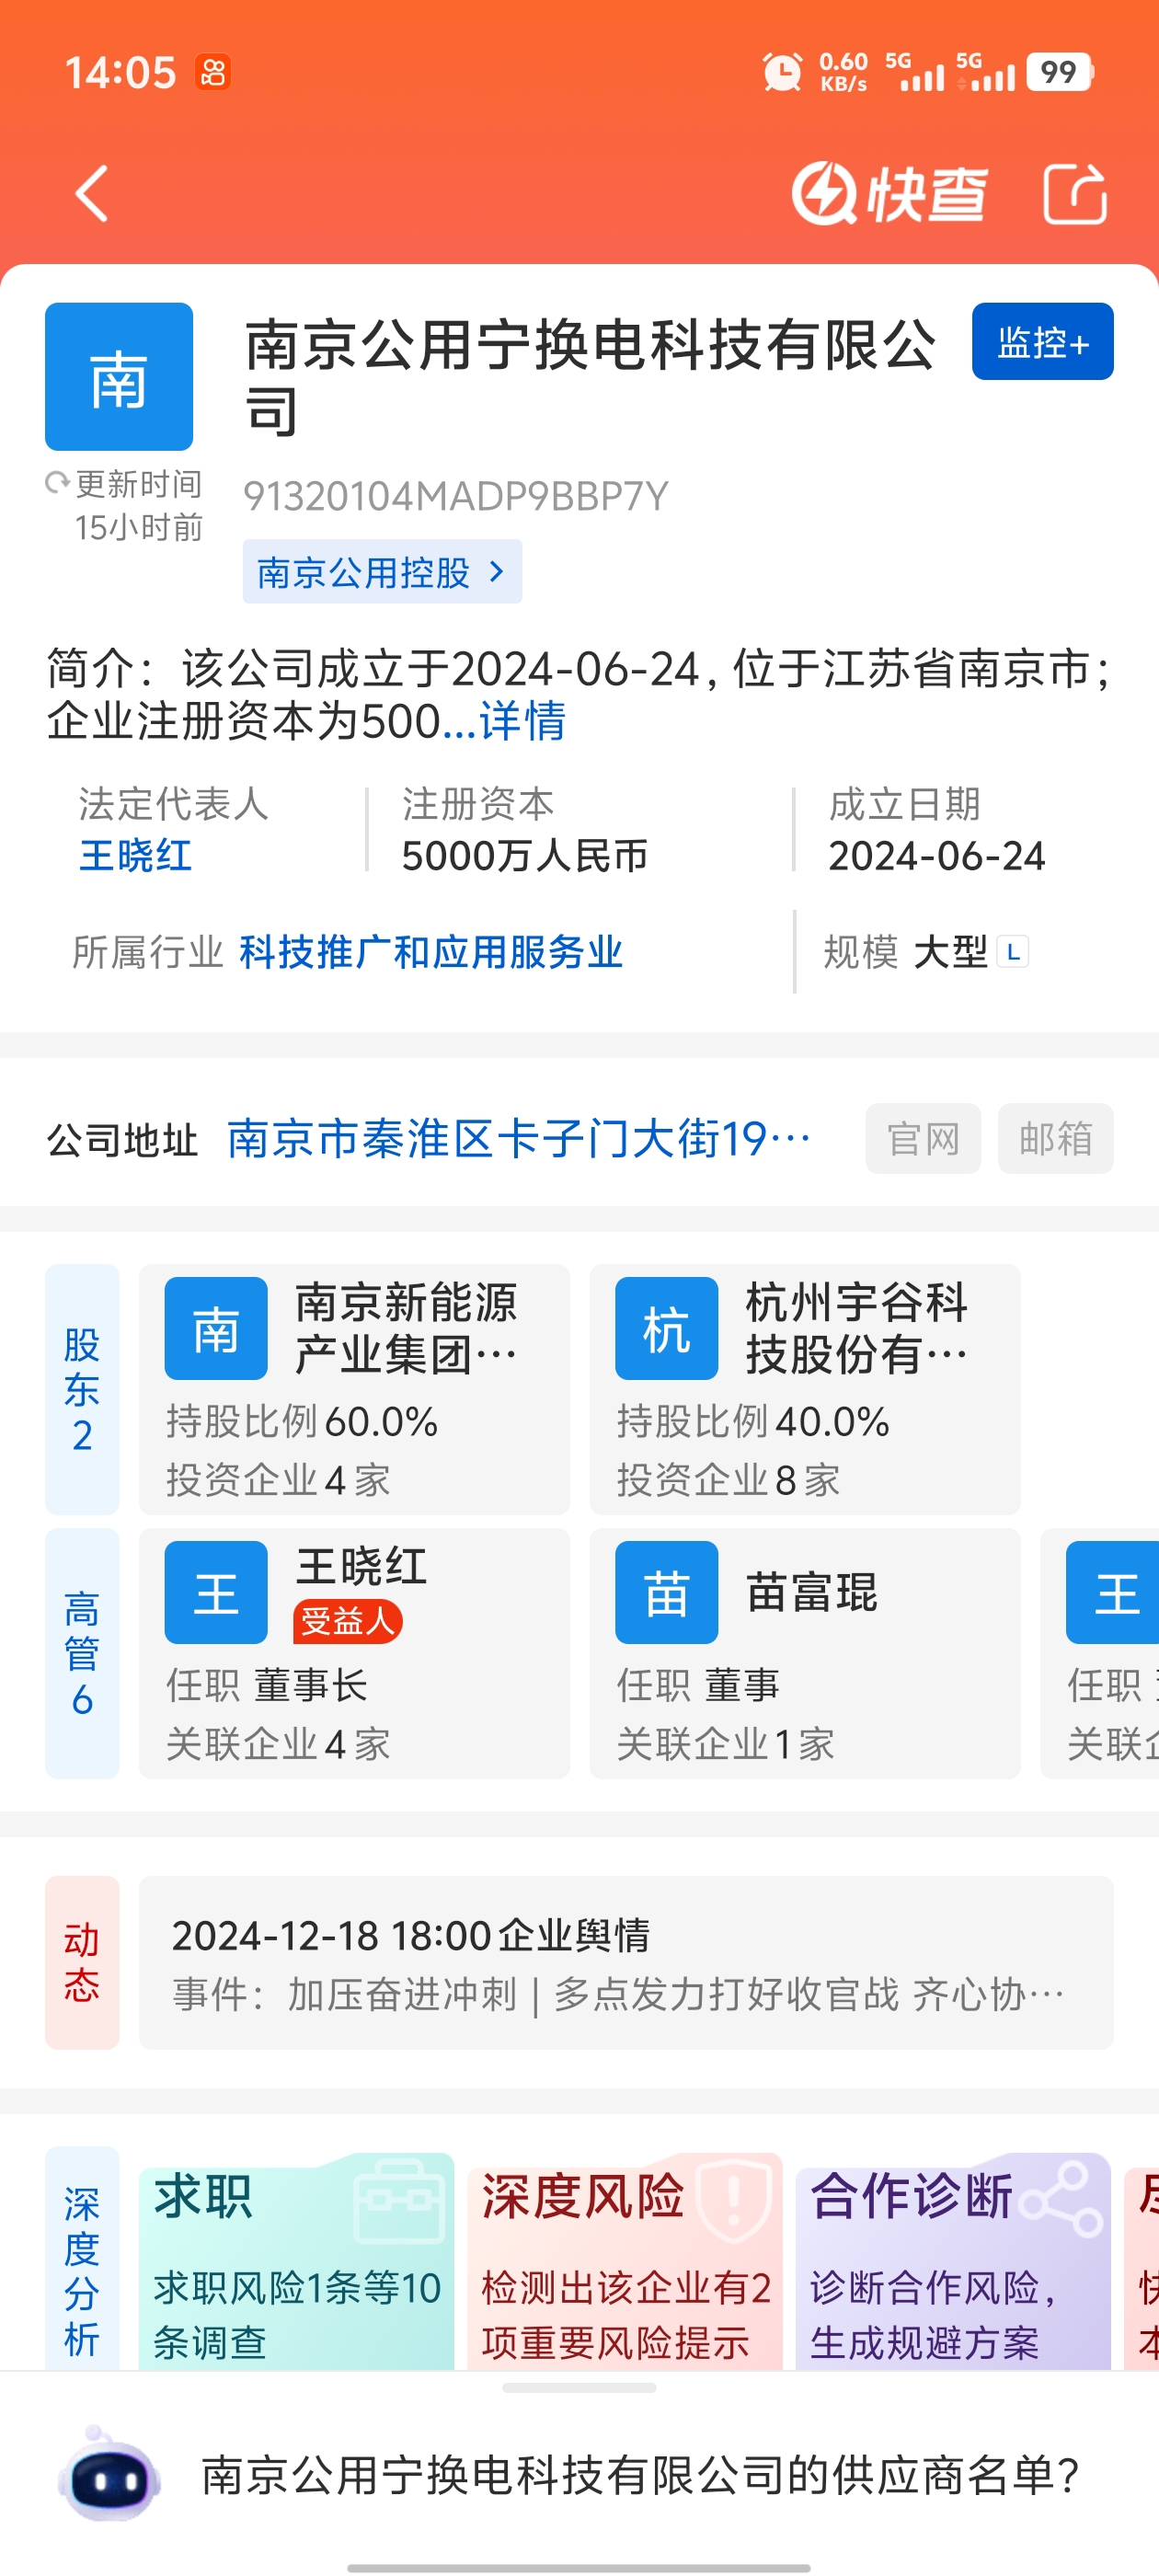Open the 动态 section tab
1159x2576 pixels.
[82, 1962]
